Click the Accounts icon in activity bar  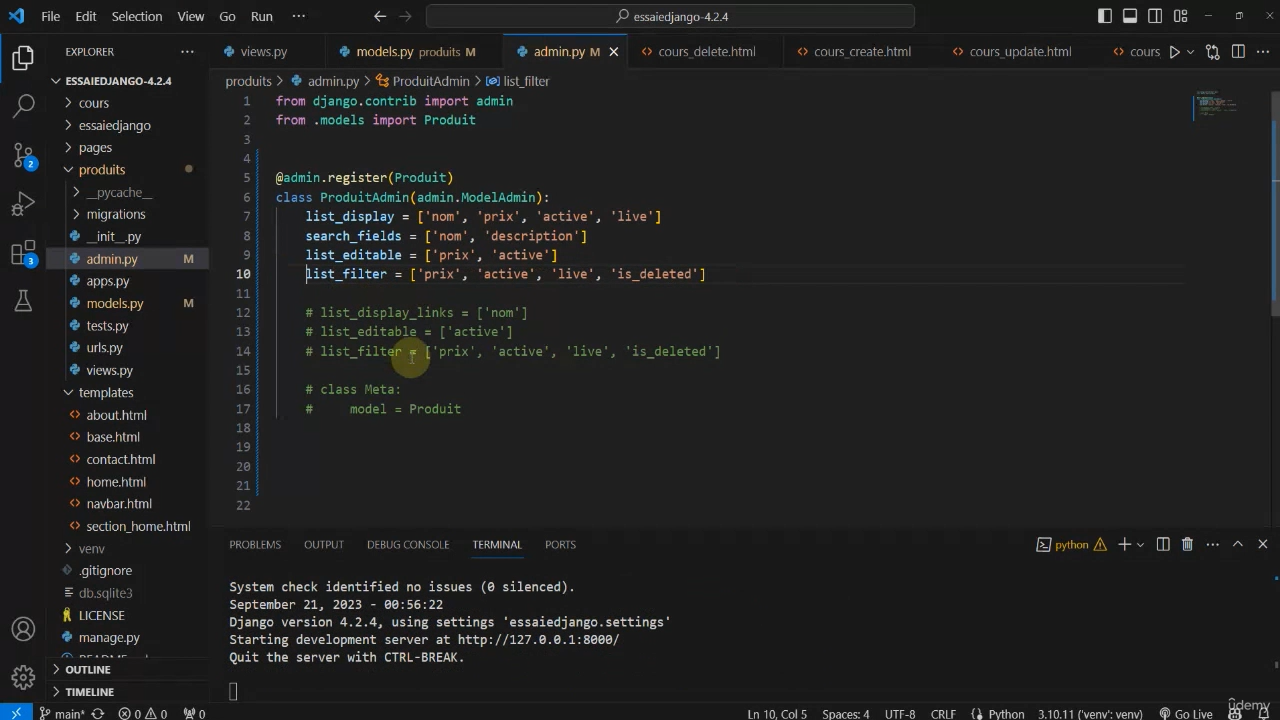tap(24, 630)
